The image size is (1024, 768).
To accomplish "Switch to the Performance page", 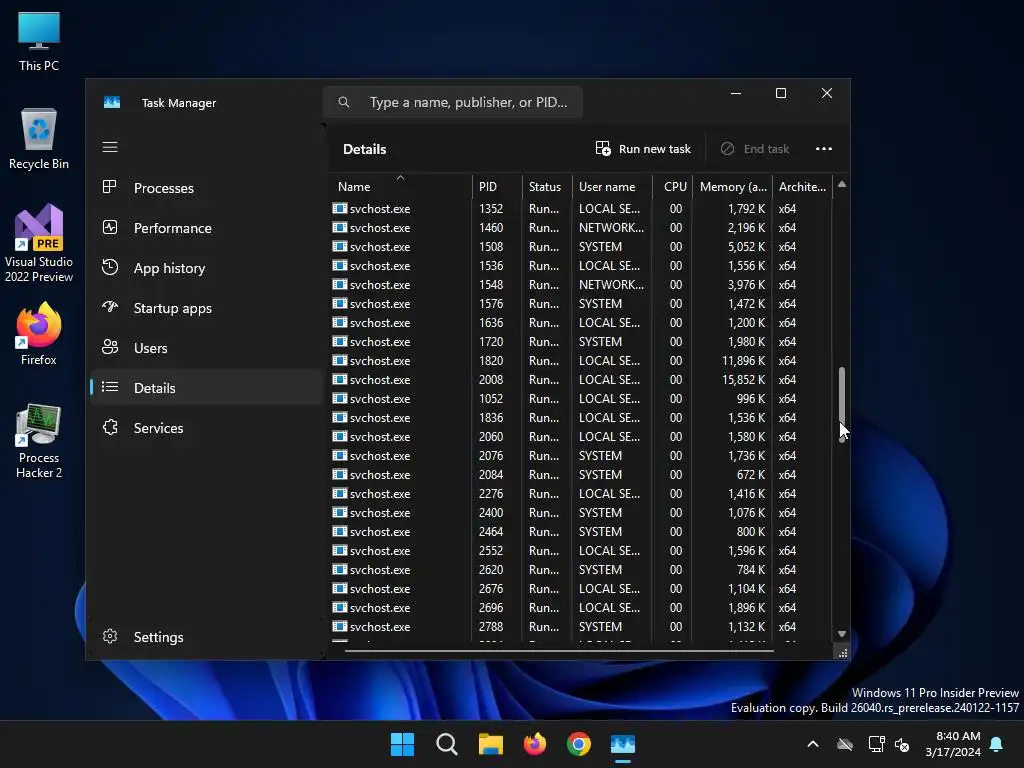I will [206, 228].
